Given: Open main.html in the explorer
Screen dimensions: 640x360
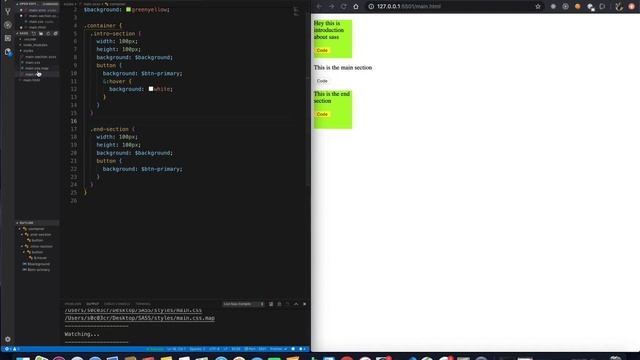Looking at the screenshot, I should tap(31, 80).
